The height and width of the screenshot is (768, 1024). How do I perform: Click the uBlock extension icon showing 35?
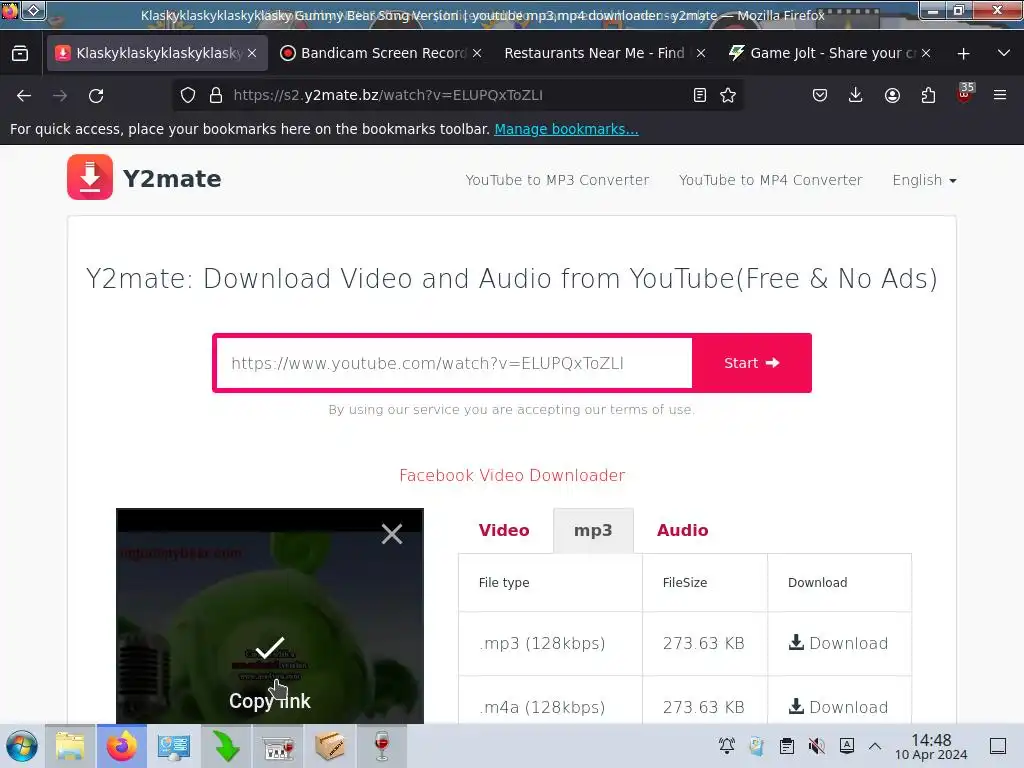click(x=965, y=93)
